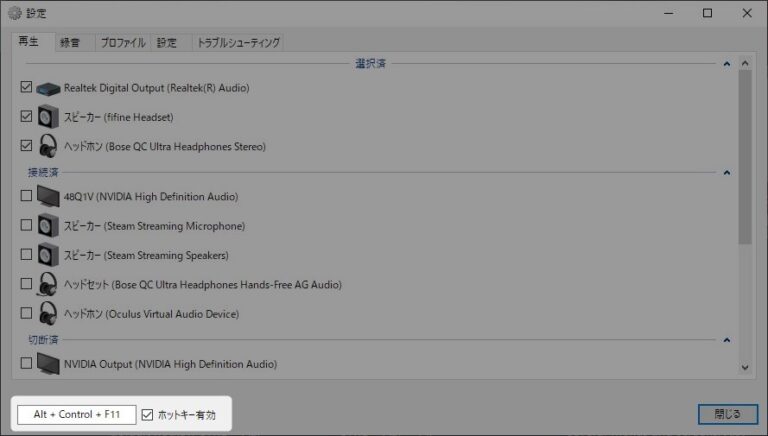This screenshot has width=768, height=436.
Task: Click the Bose Hands-Free AG Audio headset icon
Action: 49,285
